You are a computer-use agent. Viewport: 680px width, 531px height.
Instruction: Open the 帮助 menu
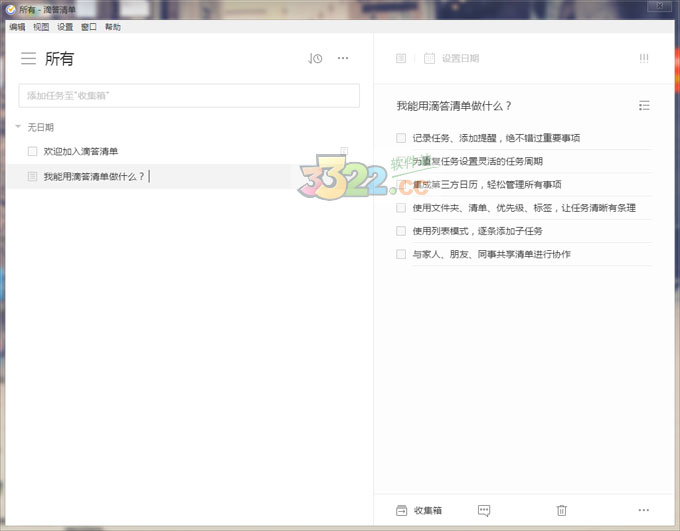[113, 27]
